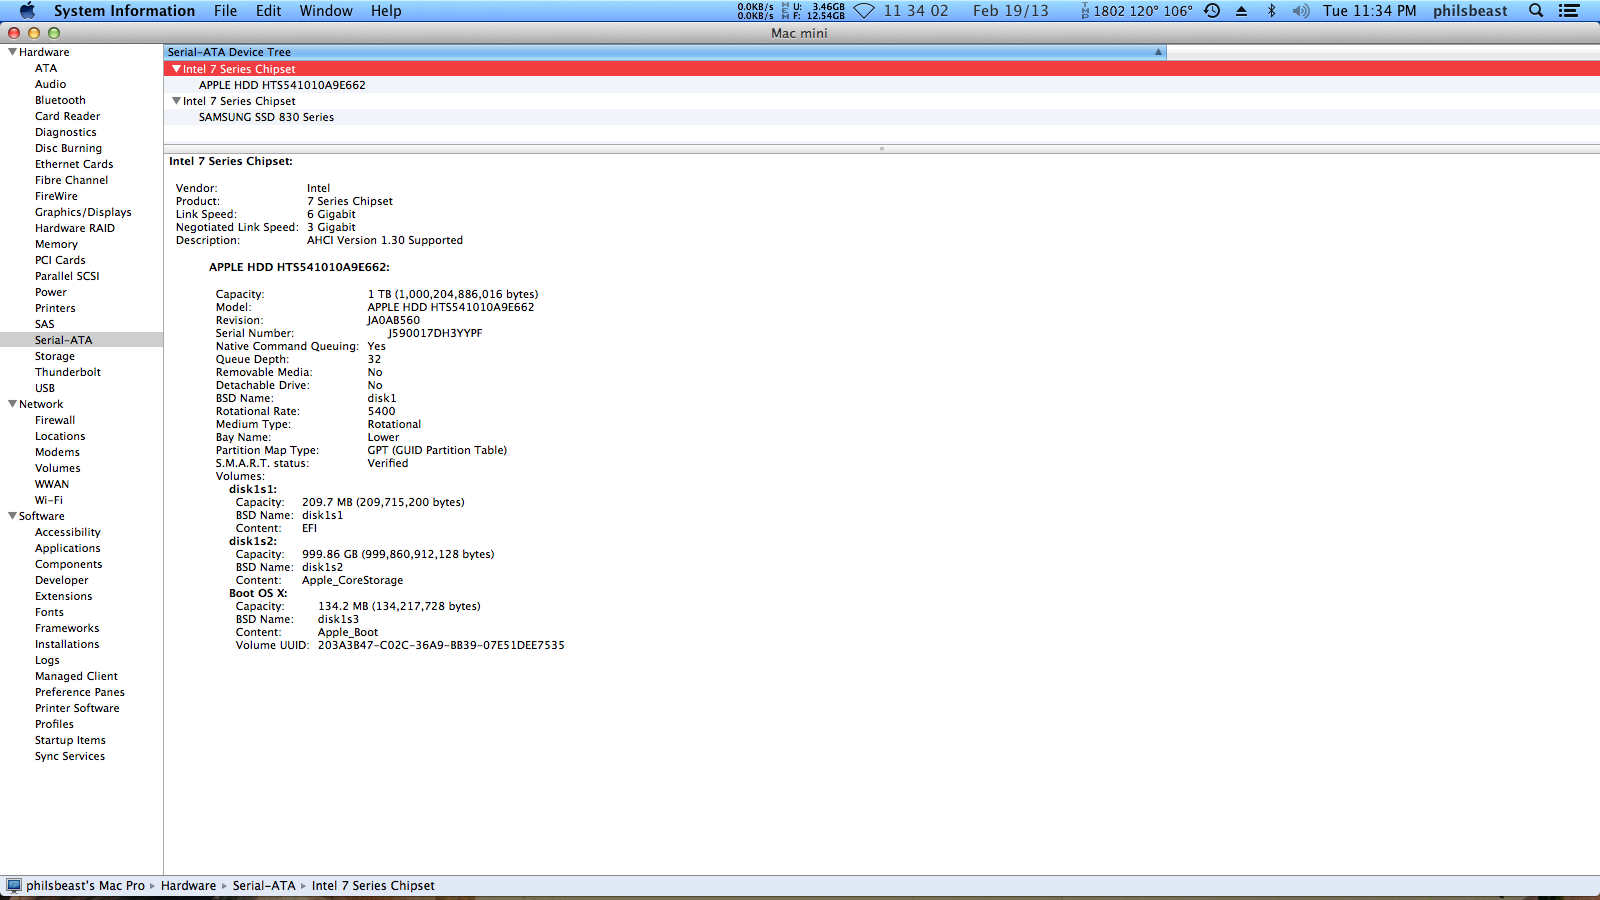Open Spotlight search magnifier icon
Screen dimensions: 1600x900
coord(1536,10)
